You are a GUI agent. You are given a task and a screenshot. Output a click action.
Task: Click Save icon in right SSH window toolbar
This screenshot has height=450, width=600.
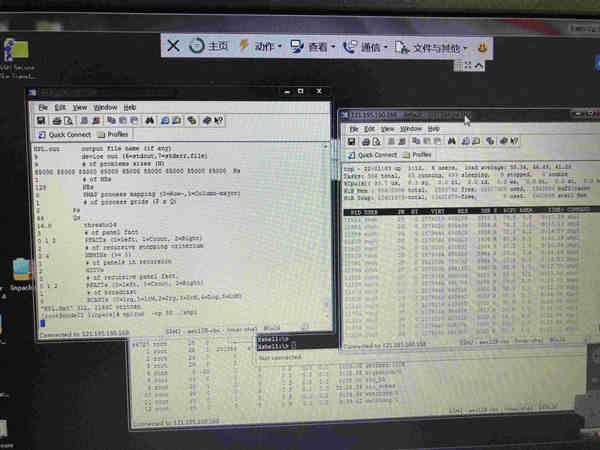click(x=351, y=142)
